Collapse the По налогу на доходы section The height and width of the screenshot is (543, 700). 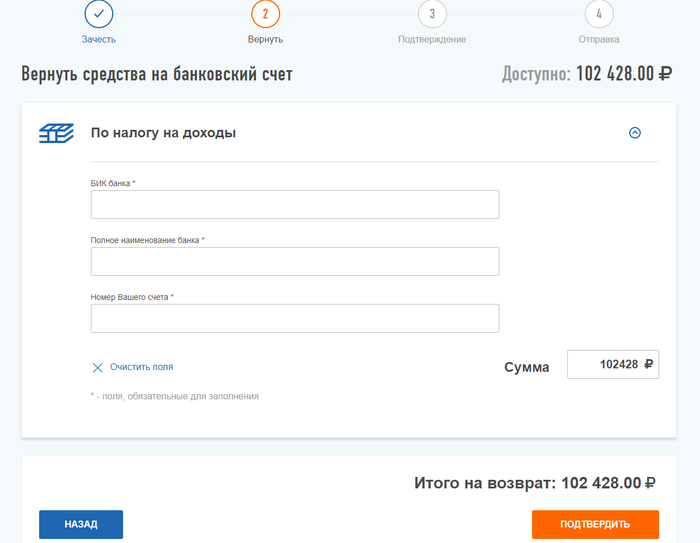[x=634, y=133]
